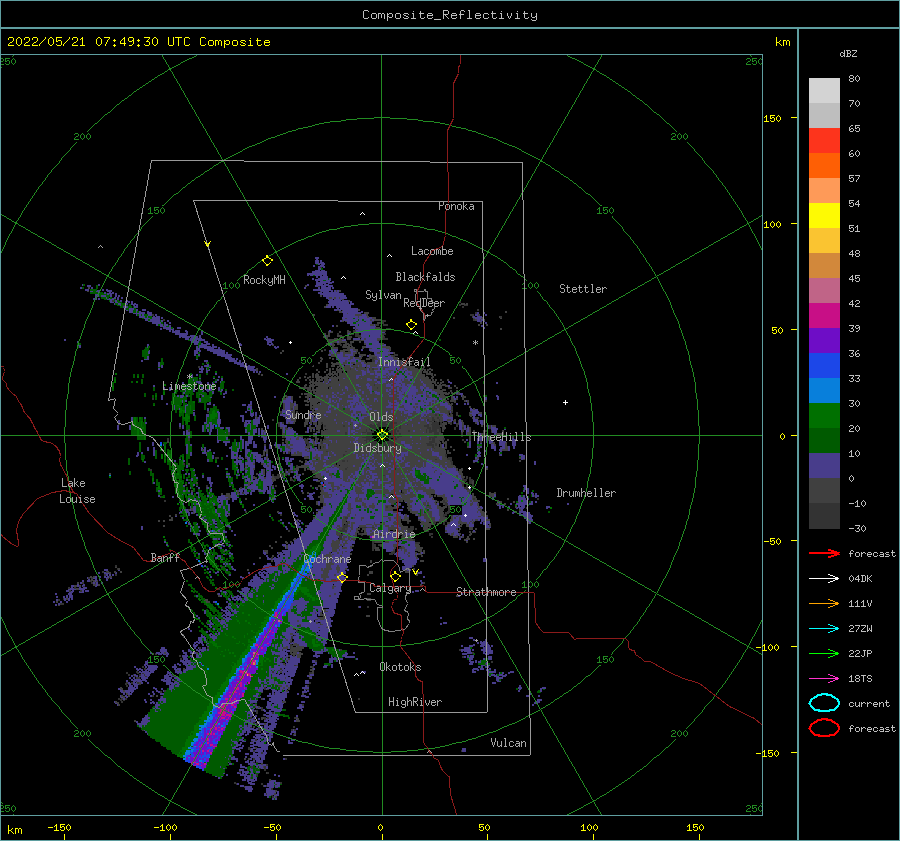Viewport: 900px width, 841px height.
Task: Click the km unit label at bottom left
Action: [14, 830]
